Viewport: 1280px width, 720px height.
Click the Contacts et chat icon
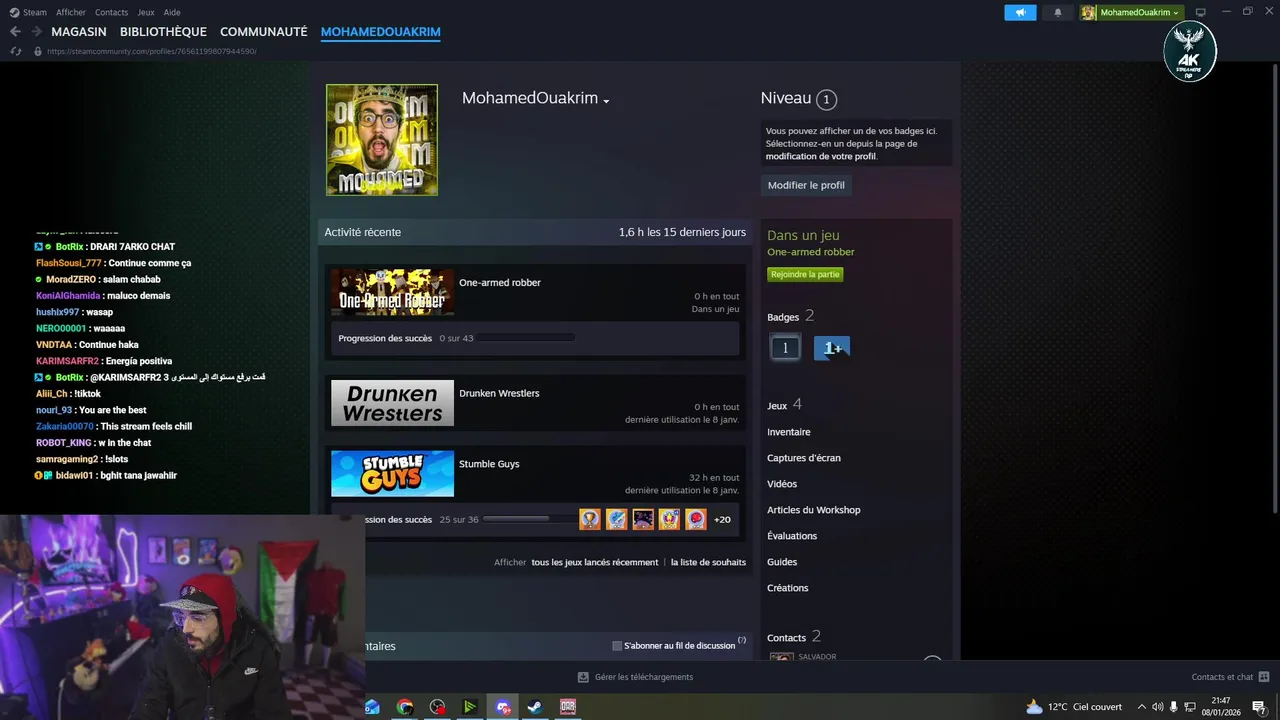pyautogui.click(x=1264, y=677)
